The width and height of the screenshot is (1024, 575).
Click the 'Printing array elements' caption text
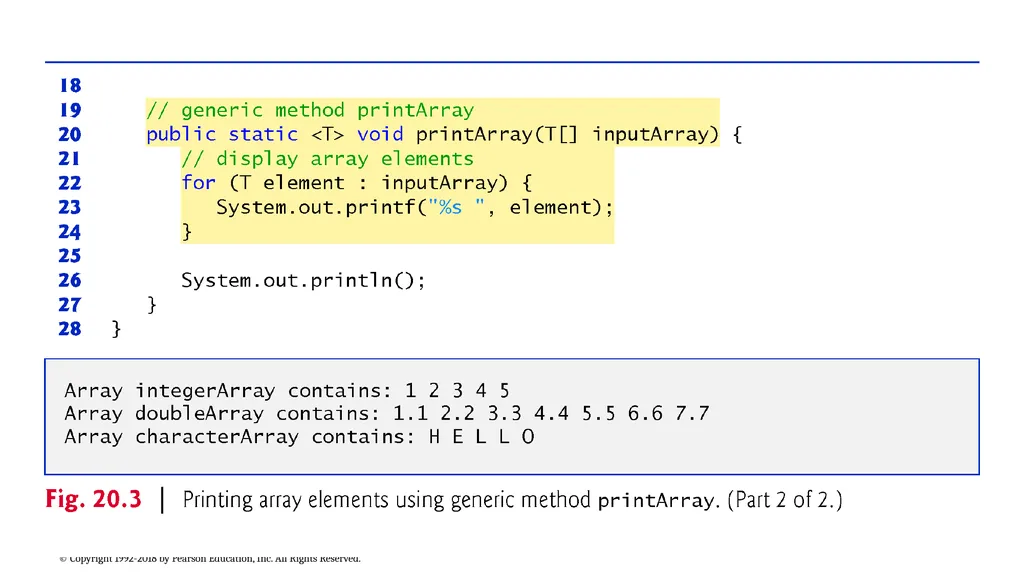[x=513, y=500]
